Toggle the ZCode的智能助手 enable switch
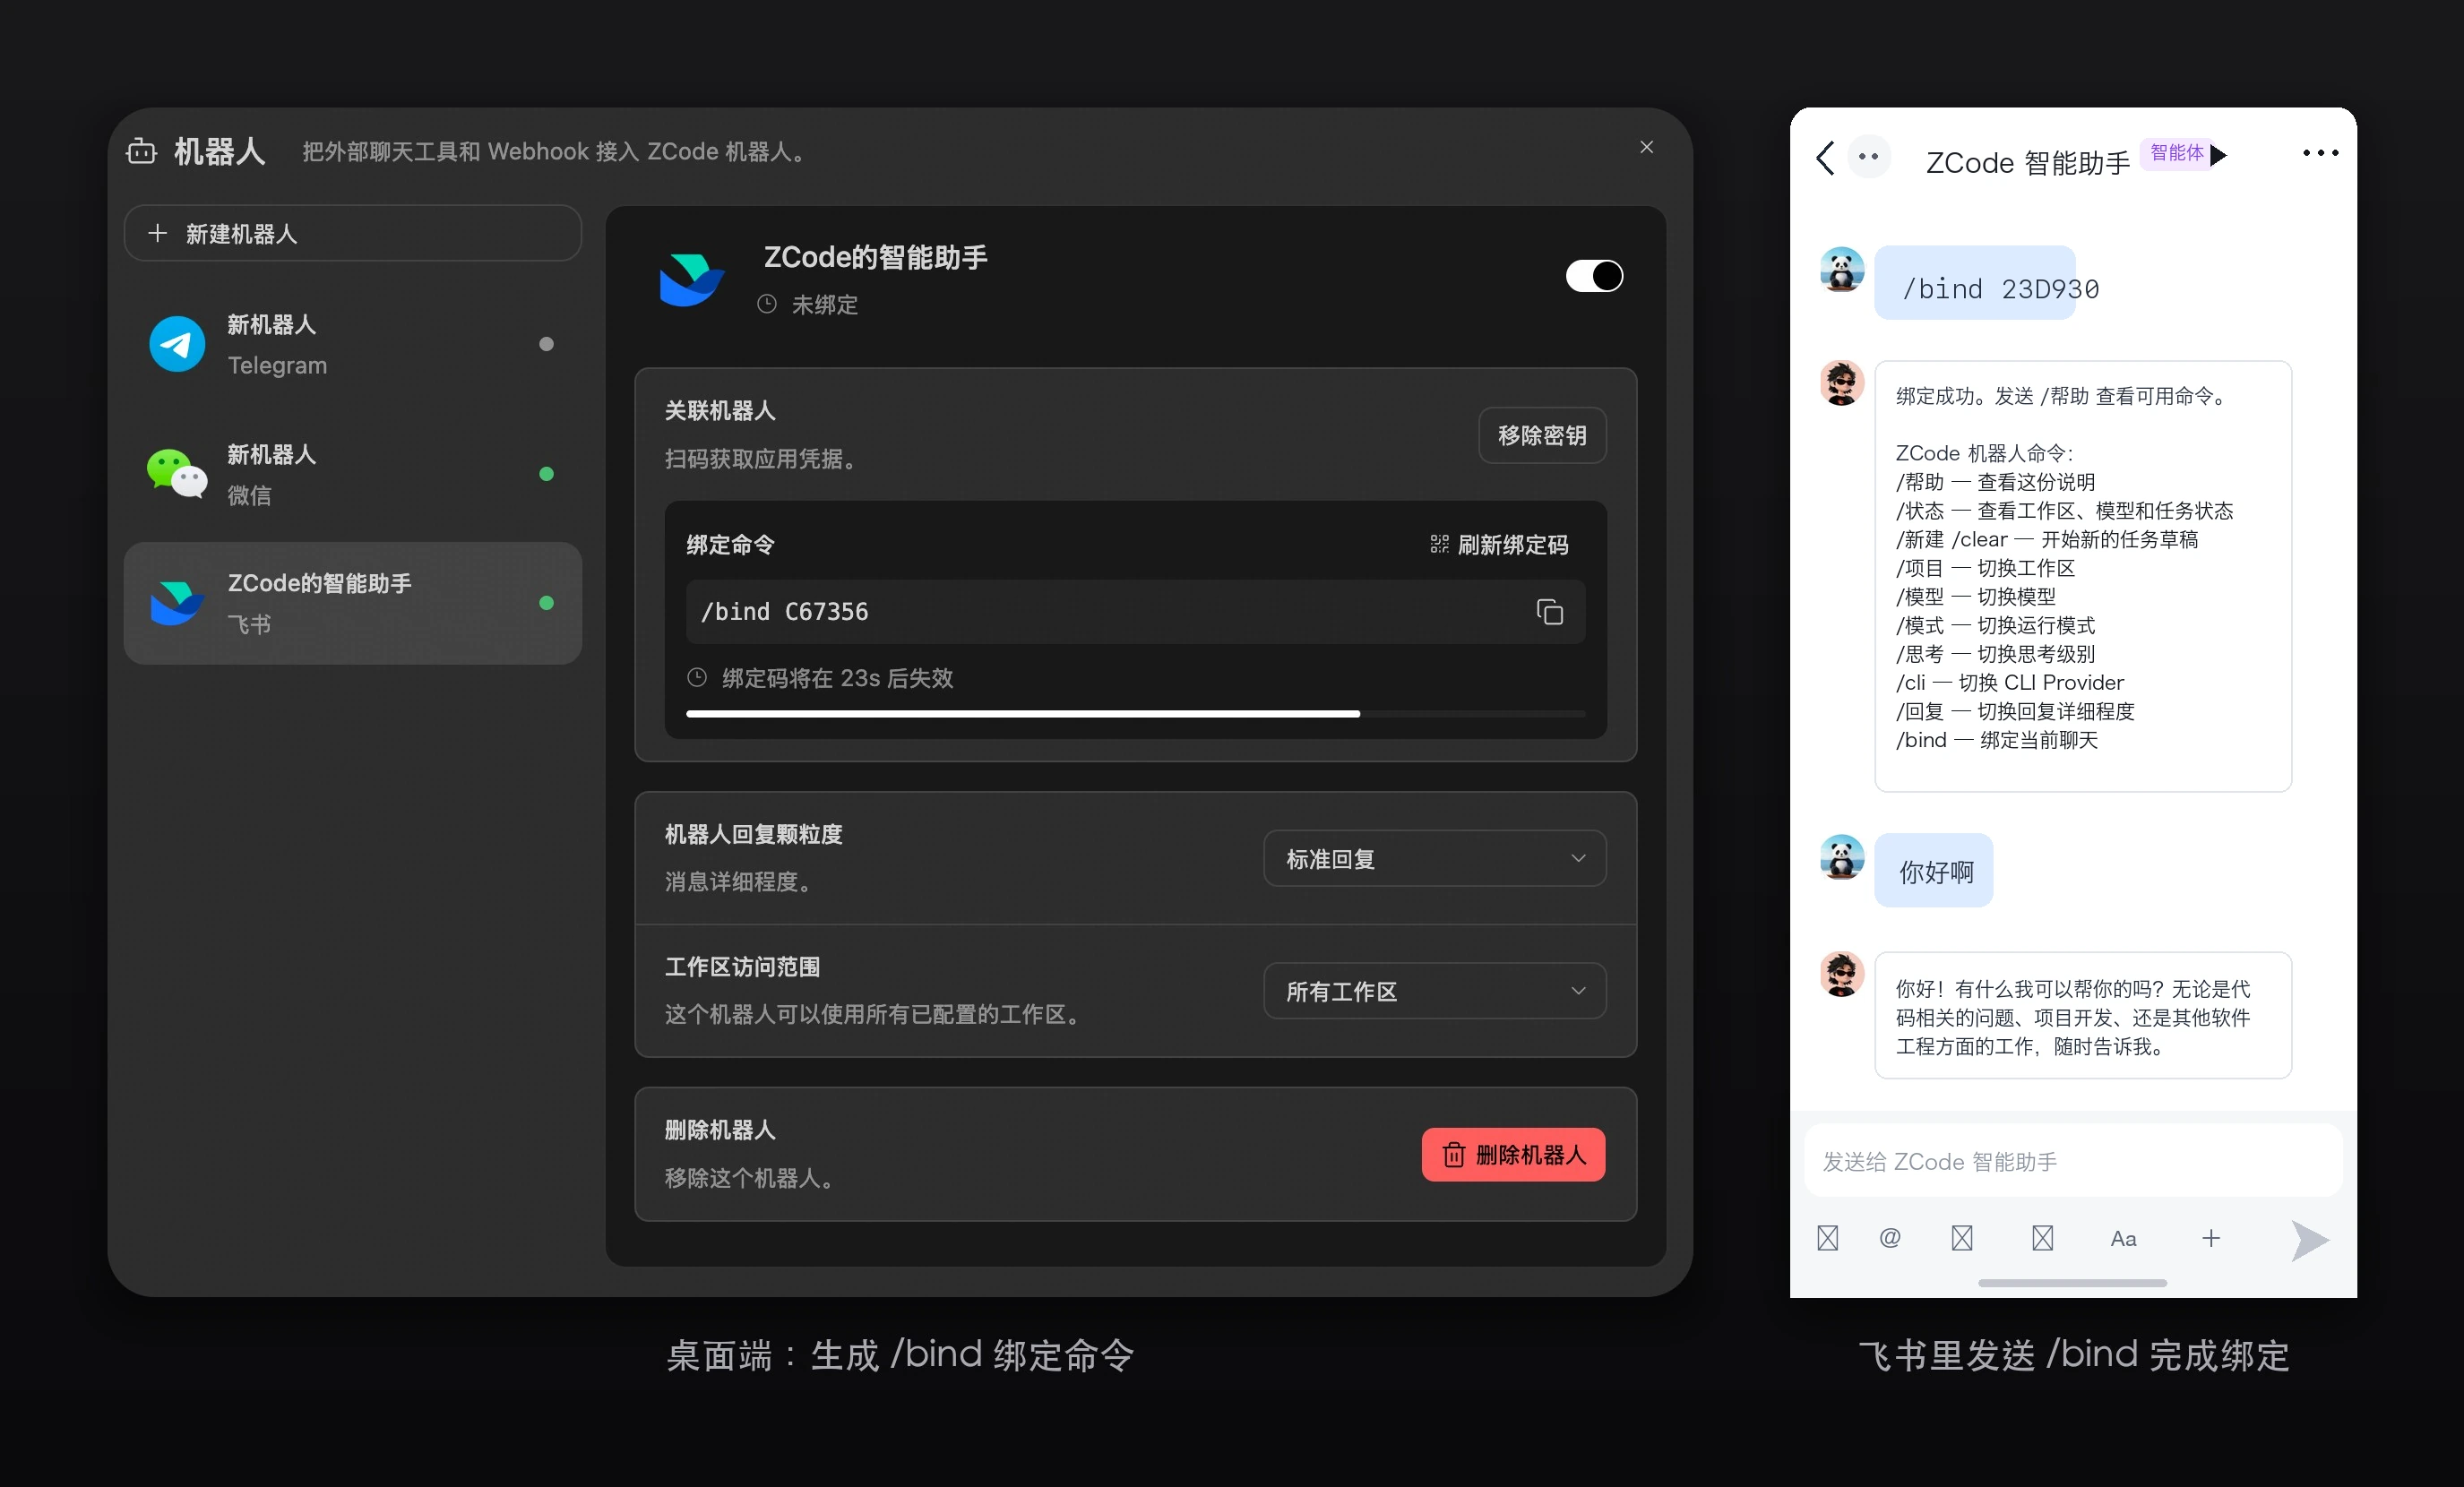The width and height of the screenshot is (2464, 1487). (1594, 276)
